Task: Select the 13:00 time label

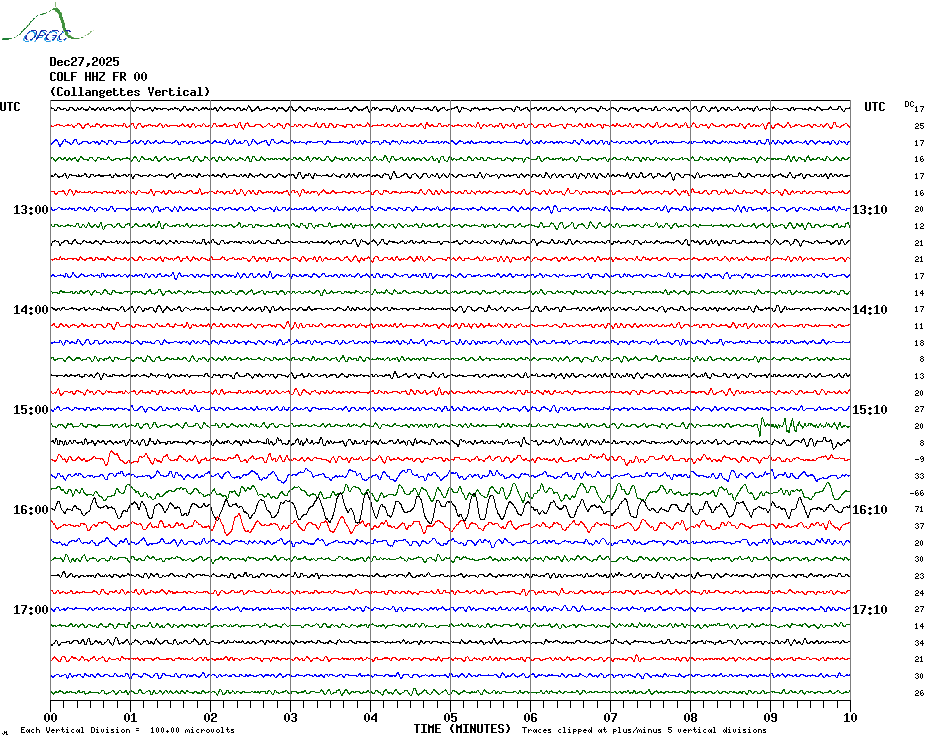Action: point(31,209)
